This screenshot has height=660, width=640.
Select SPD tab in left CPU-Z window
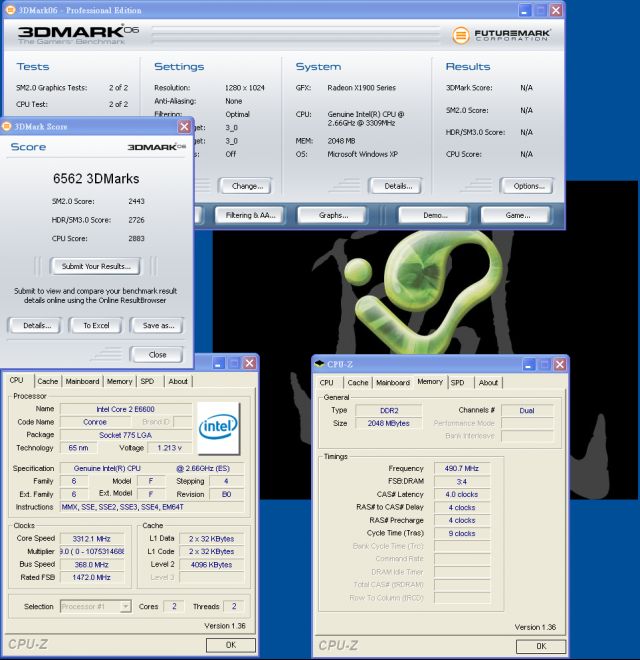pyautogui.click(x=147, y=381)
